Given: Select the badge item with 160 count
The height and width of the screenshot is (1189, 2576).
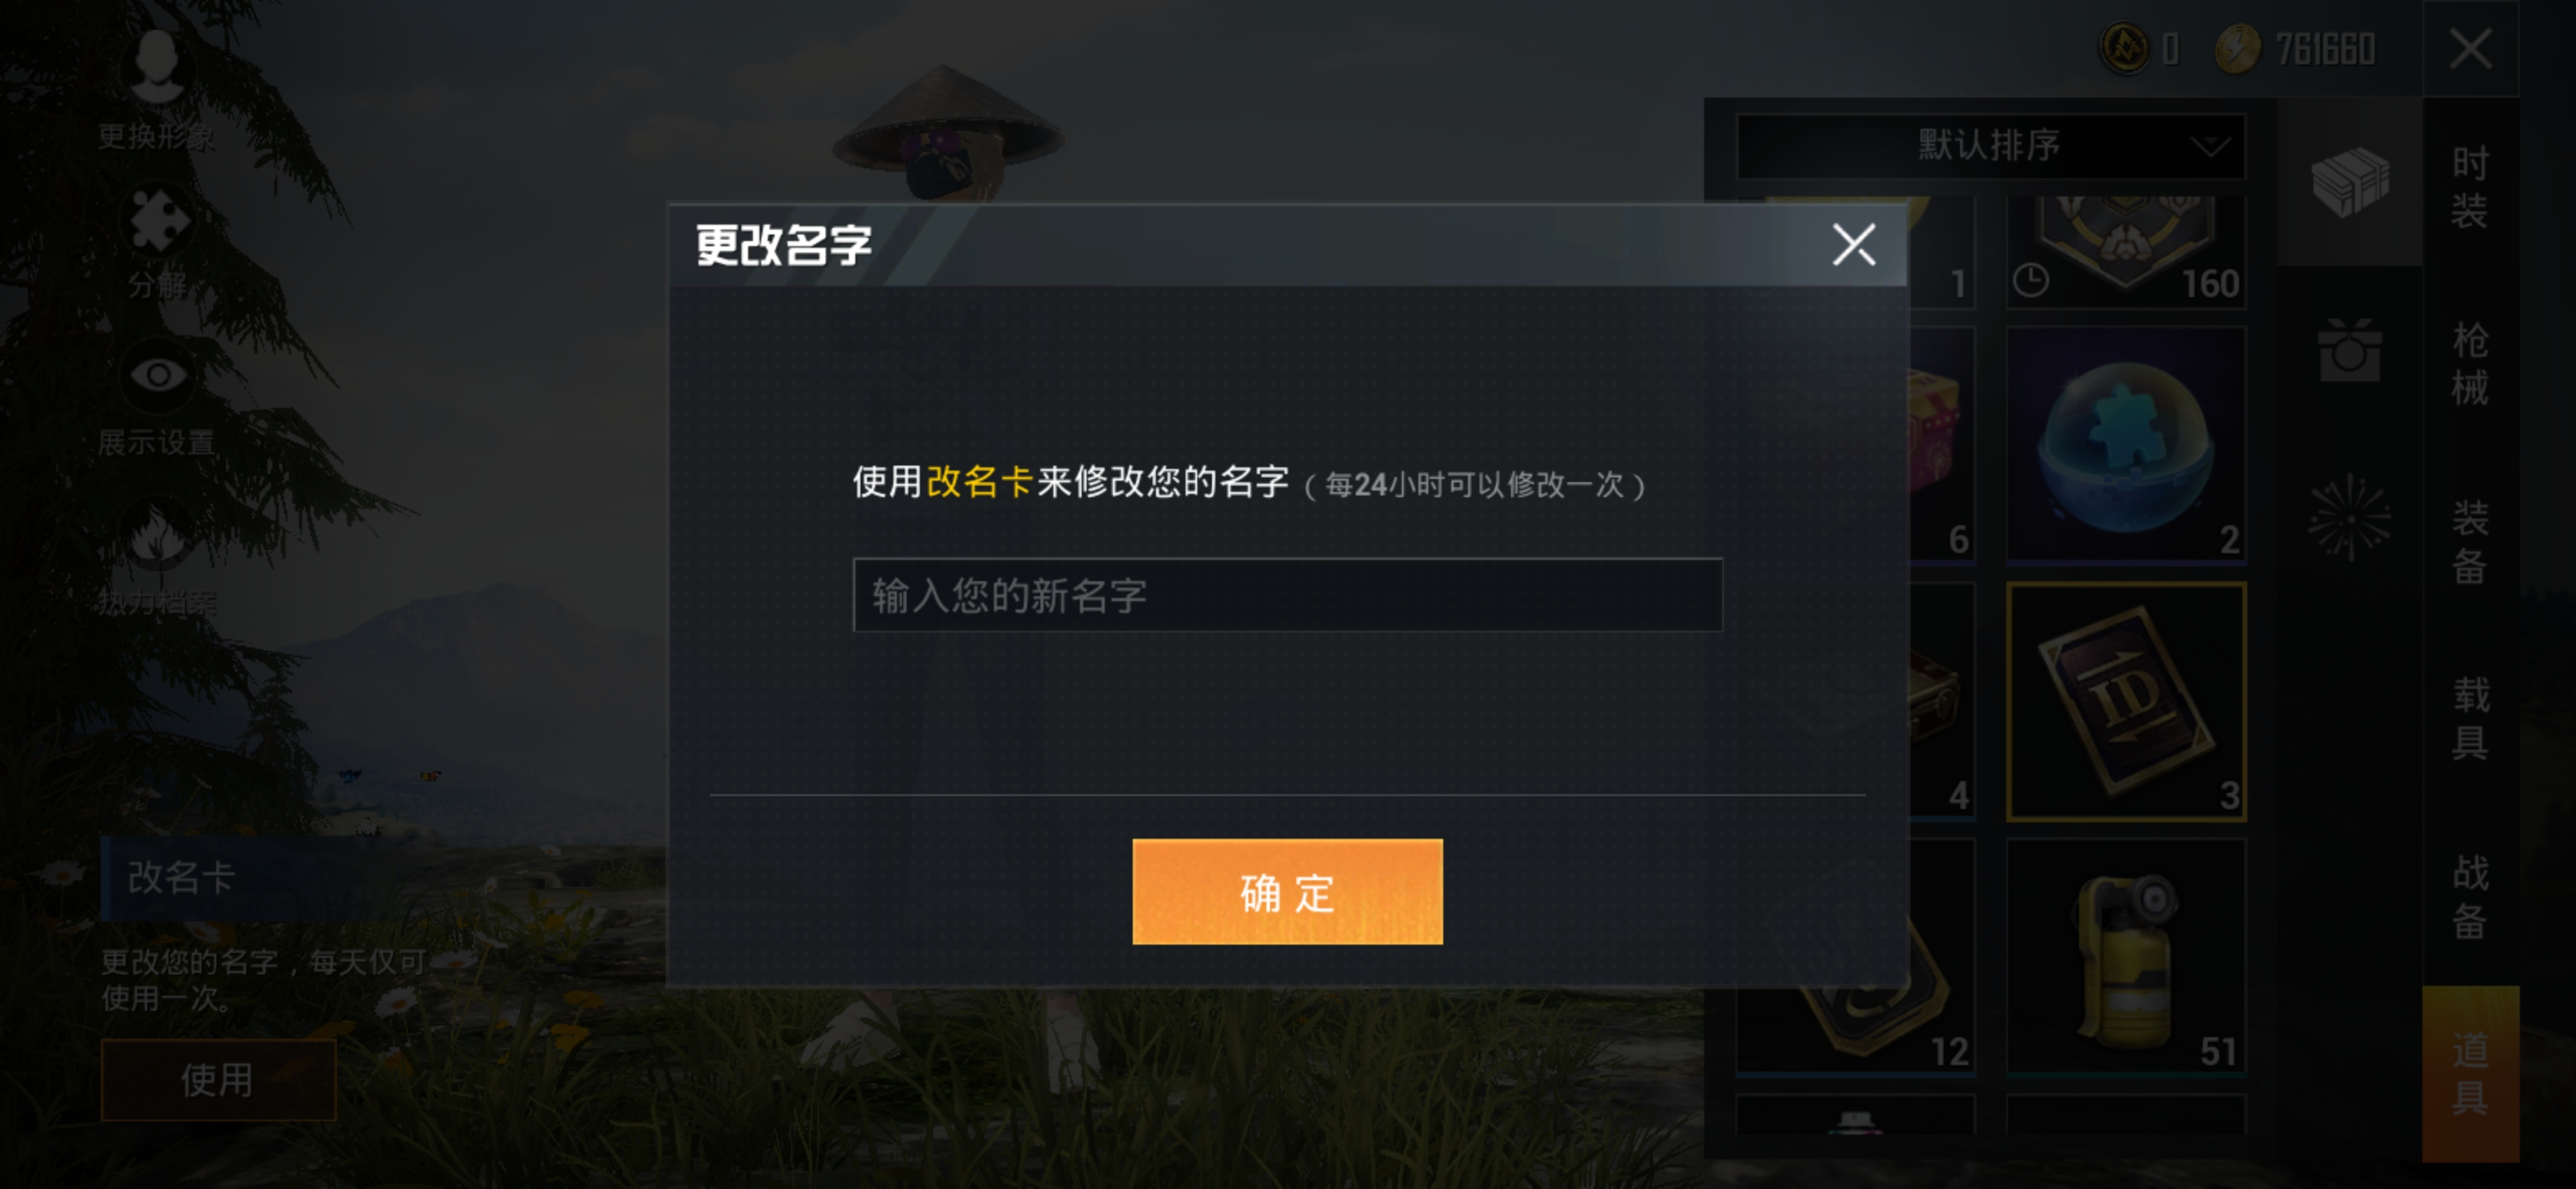Looking at the screenshot, I should coord(2126,252).
